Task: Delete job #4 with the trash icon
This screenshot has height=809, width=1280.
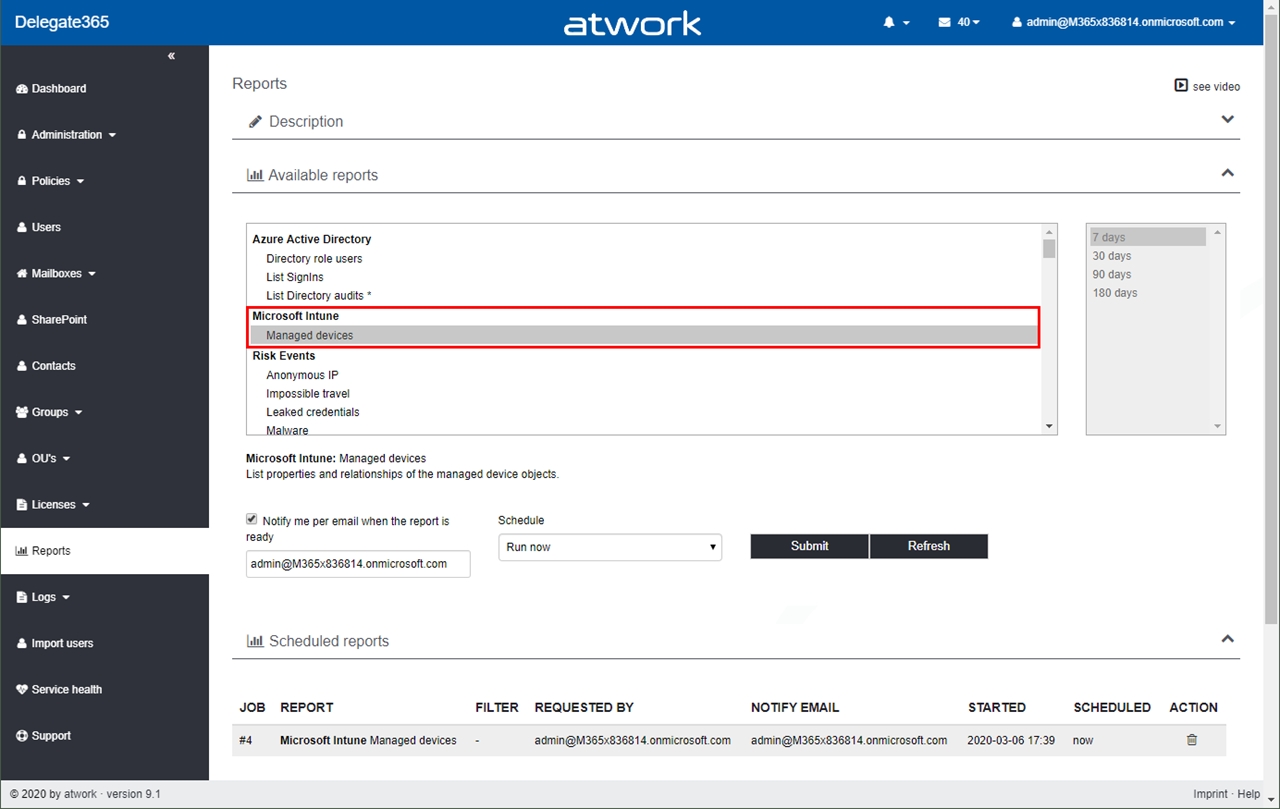Action: [x=1191, y=740]
